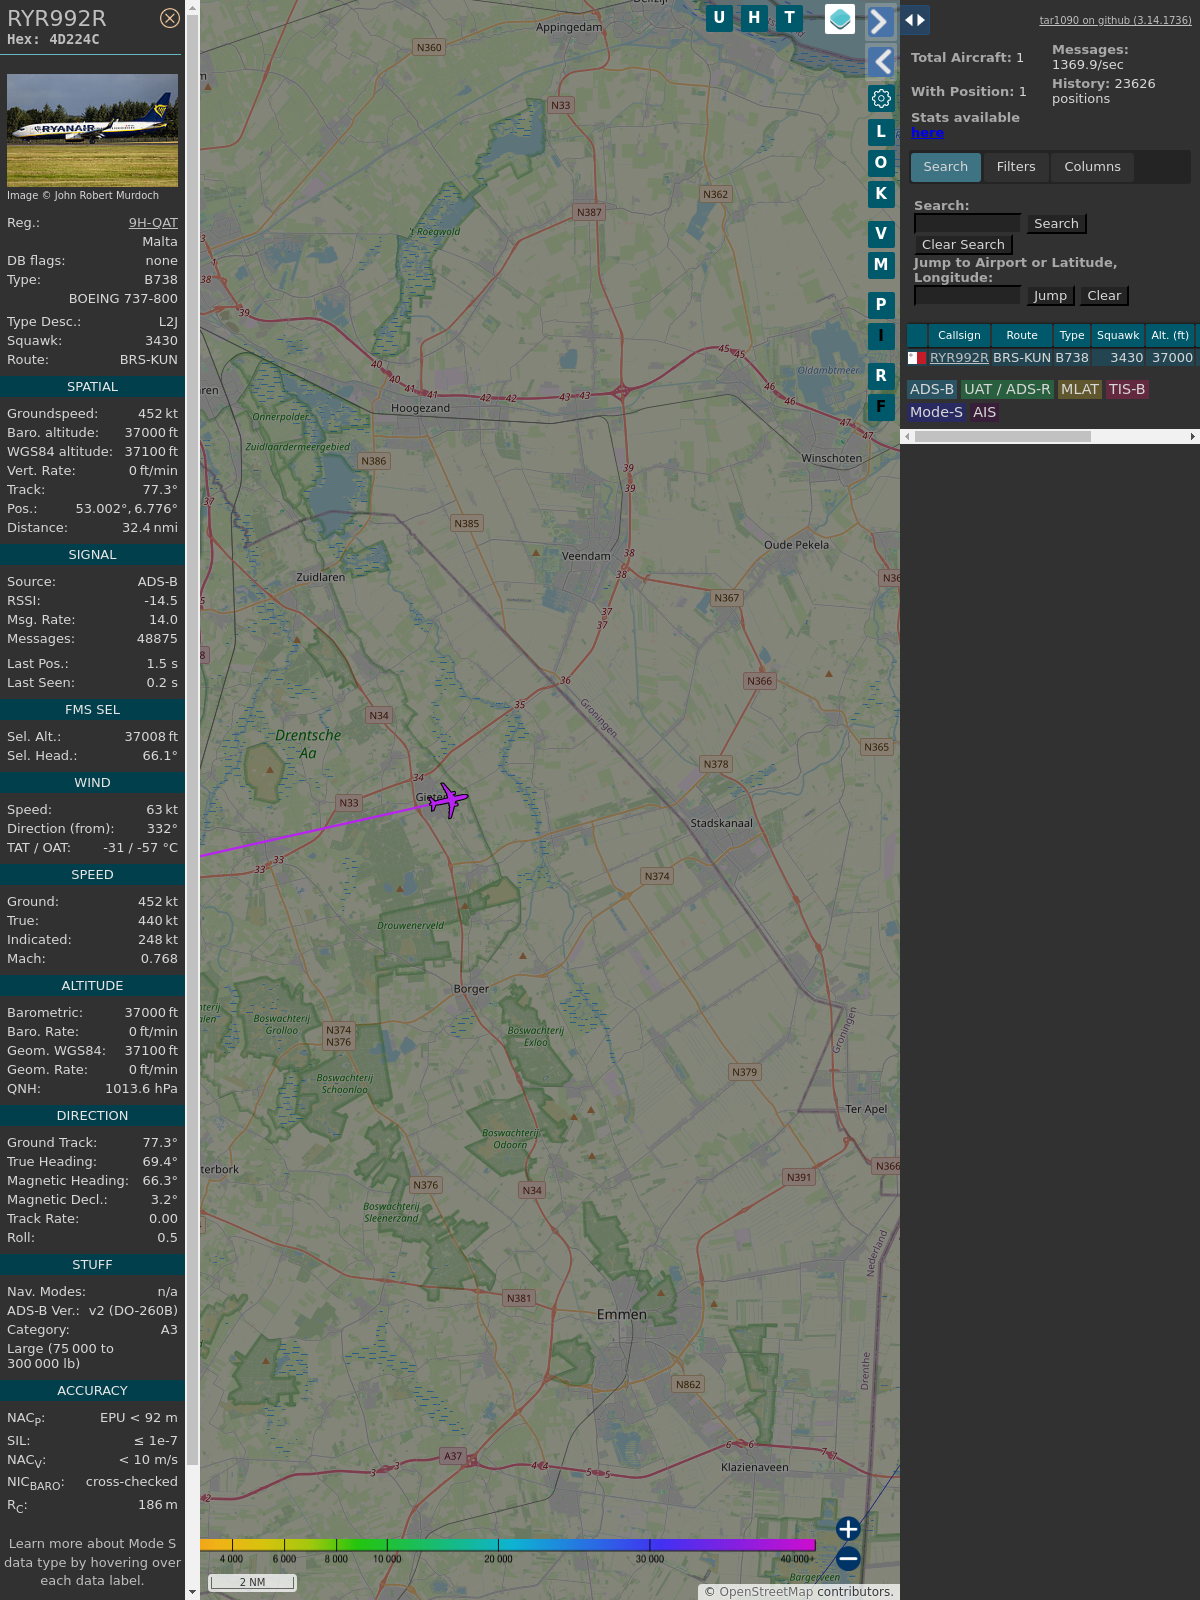Toggle the V map button

(881, 234)
